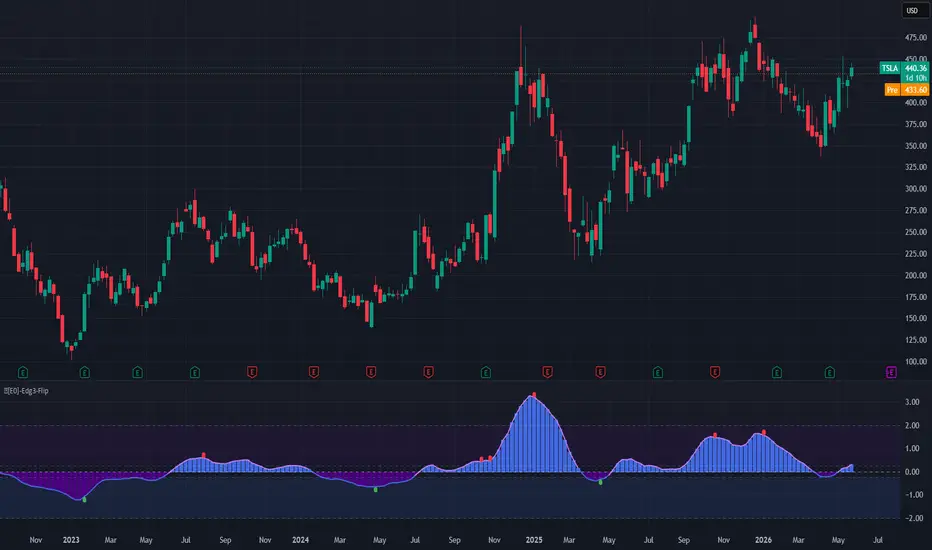Open the July 2025 green earnings marker
The image size is (932, 550).
click(x=657, y=373)
